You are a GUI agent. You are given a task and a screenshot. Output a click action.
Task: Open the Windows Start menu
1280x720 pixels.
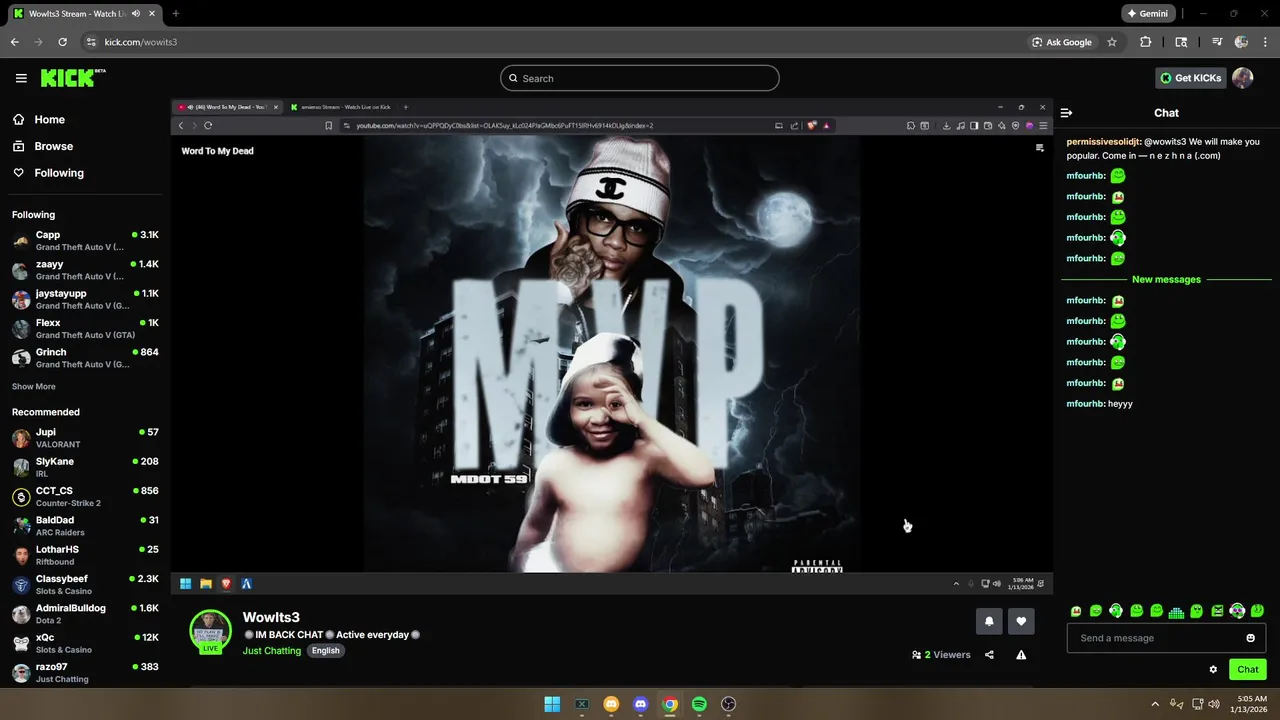[552, 704]
